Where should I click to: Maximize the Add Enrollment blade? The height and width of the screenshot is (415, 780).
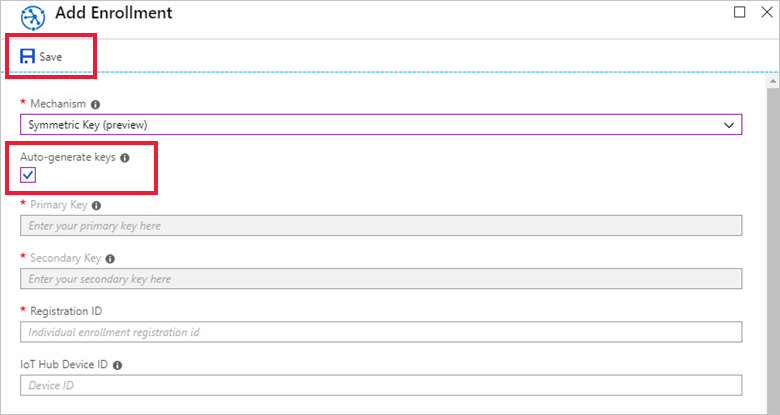[740, 13]
